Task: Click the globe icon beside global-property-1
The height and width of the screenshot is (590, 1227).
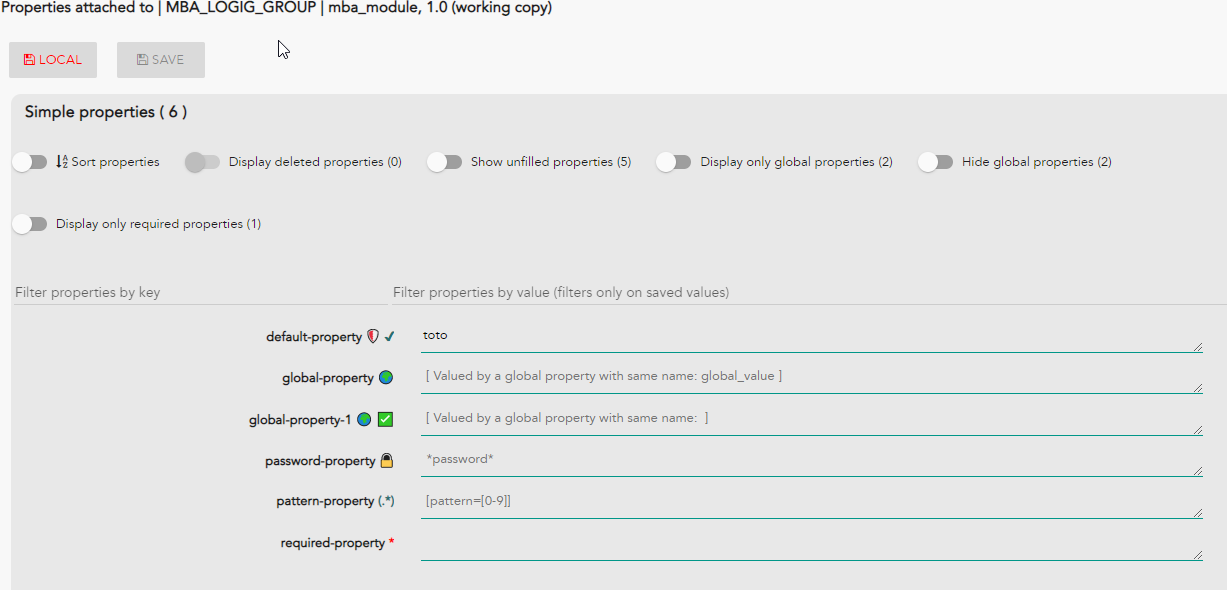Action: tap(364, 420)
